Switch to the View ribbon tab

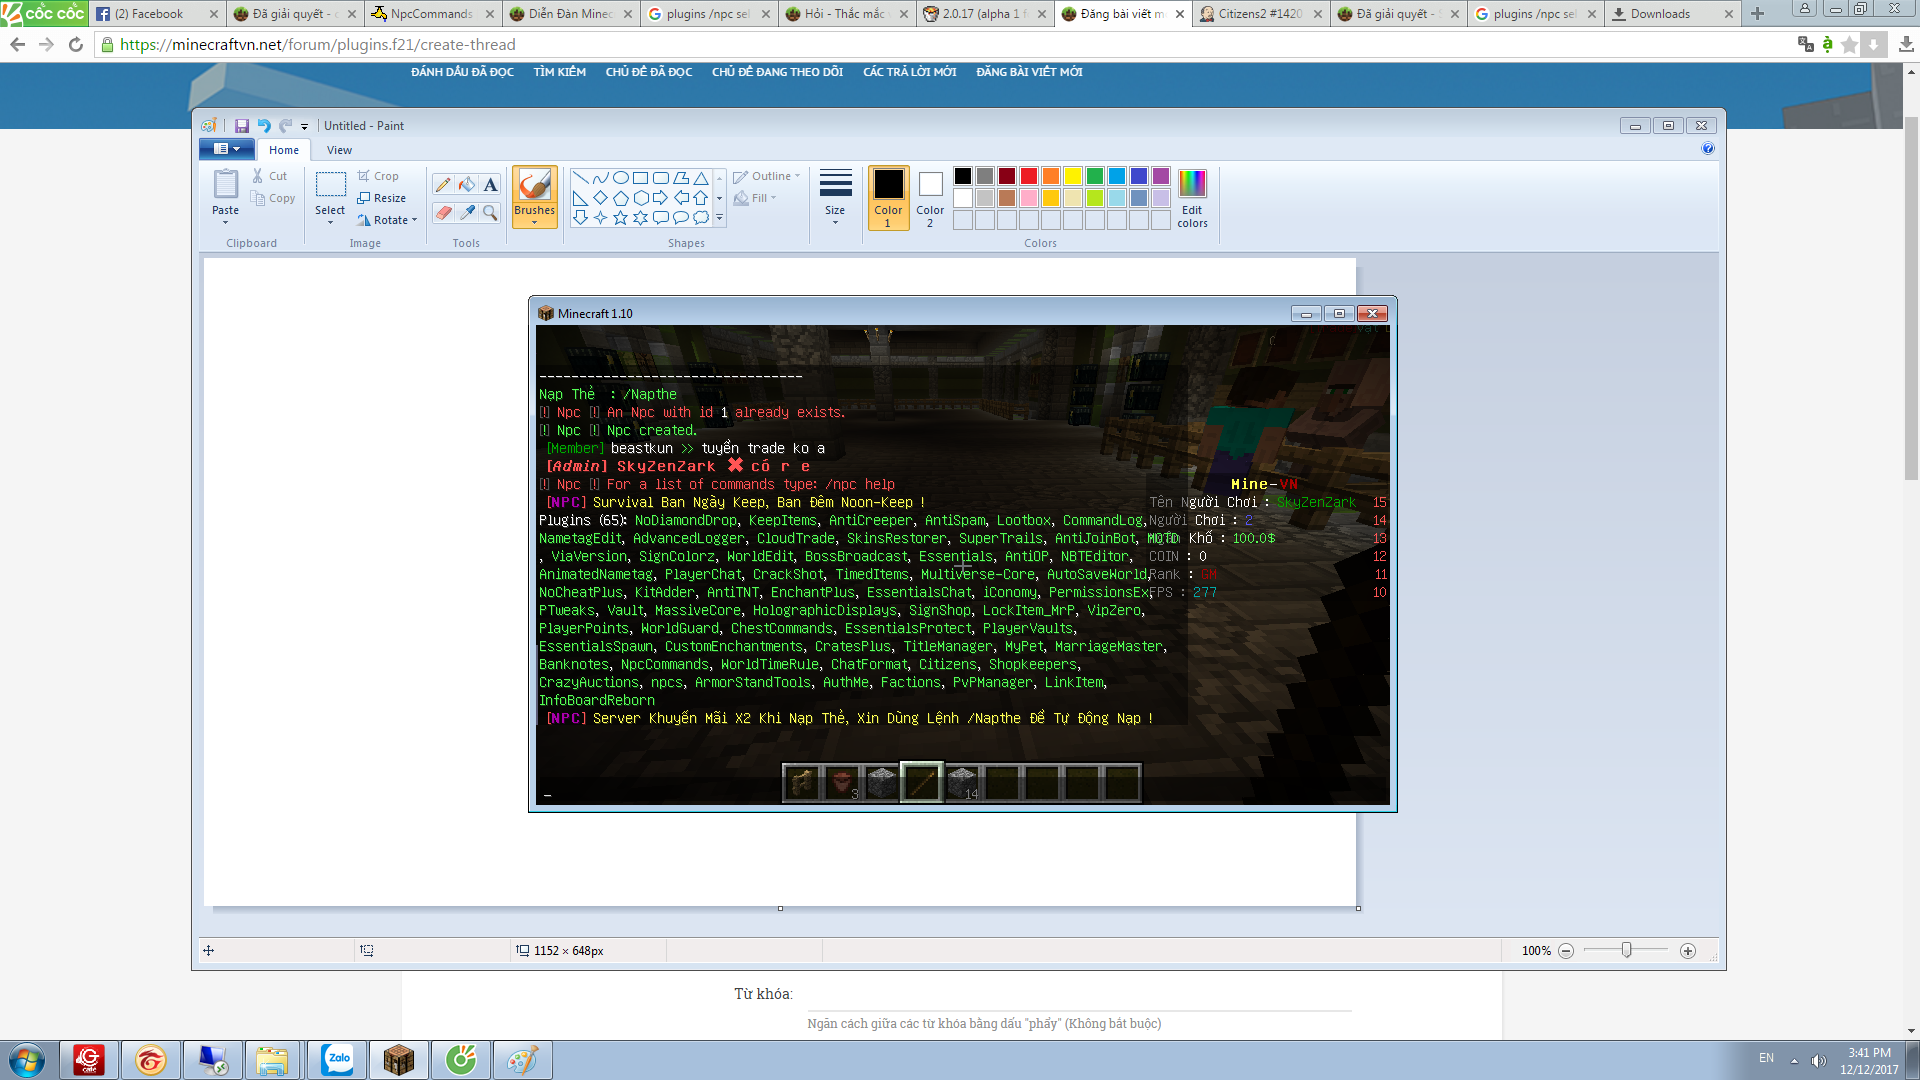pyautogui.click(x=339, y=150)
